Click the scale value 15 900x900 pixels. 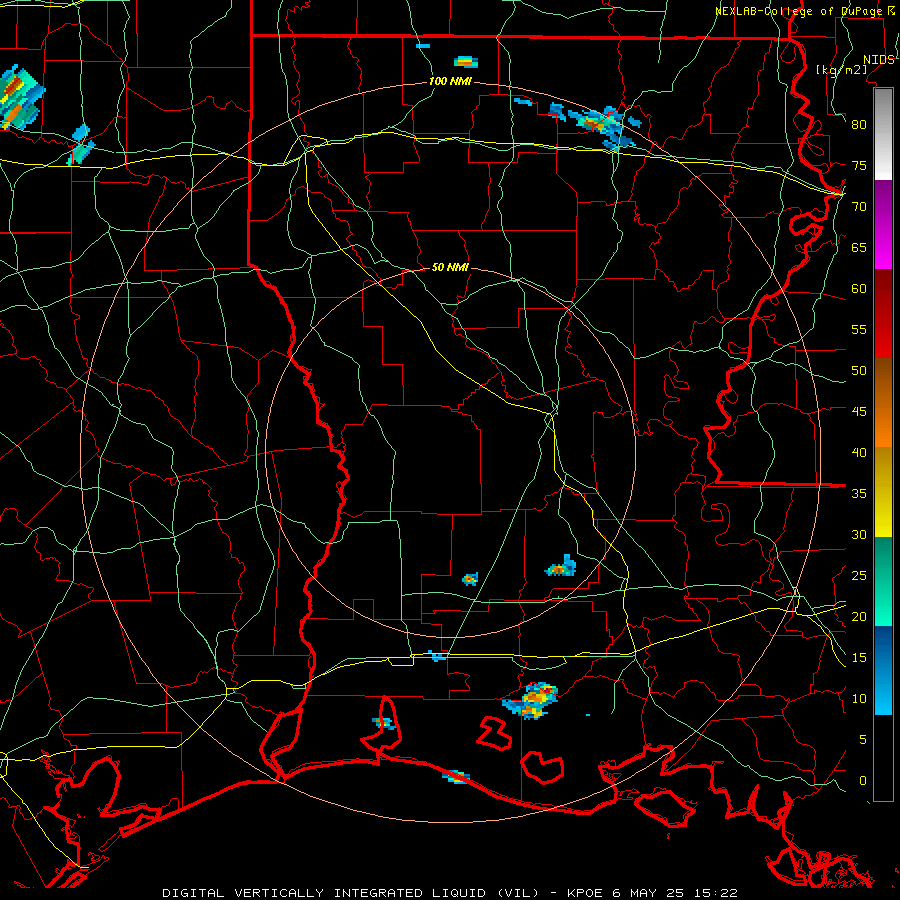[859, 657]
